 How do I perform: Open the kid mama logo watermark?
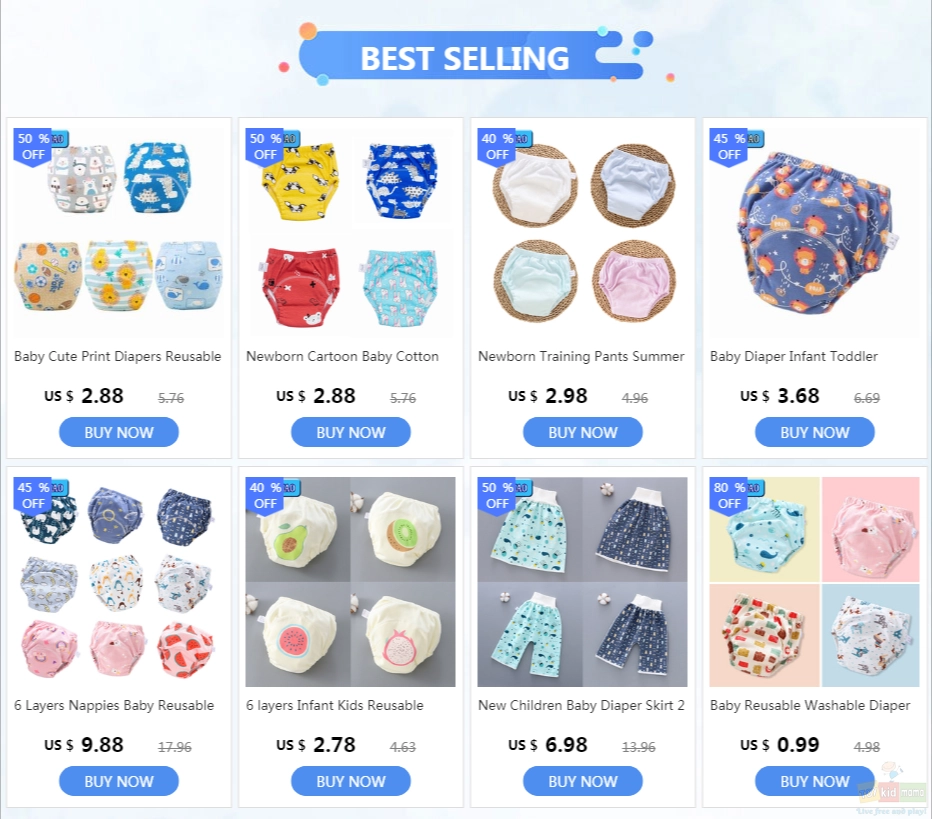click(893, 790)
